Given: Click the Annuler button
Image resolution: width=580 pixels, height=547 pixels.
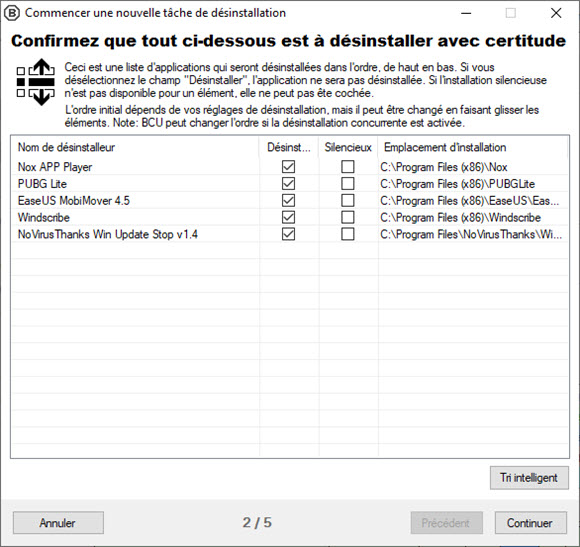Looking at the screenshot, I should (58, 523).
